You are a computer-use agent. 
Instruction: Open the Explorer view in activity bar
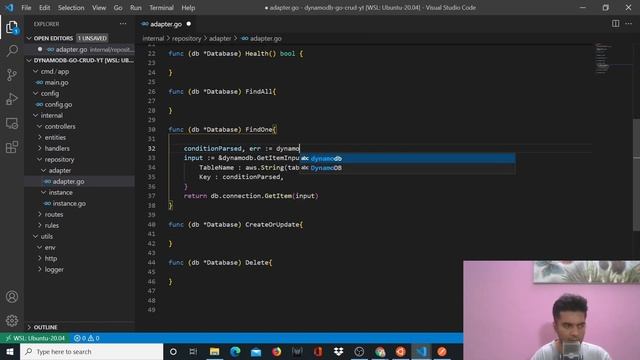point(12,28)
